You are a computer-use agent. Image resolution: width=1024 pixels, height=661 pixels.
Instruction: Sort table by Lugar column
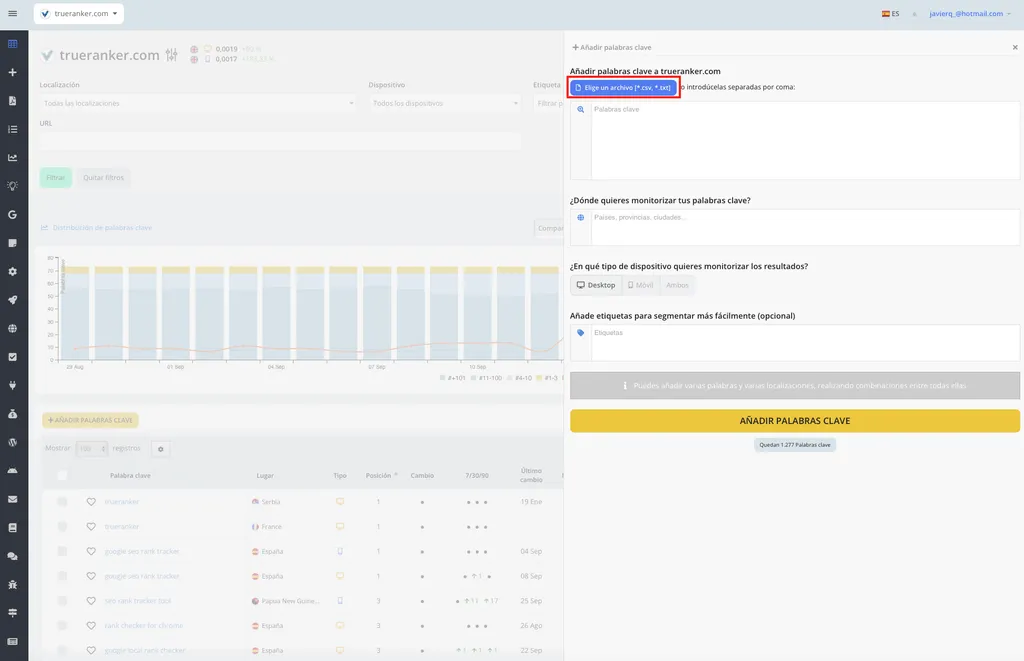point(265,476)
